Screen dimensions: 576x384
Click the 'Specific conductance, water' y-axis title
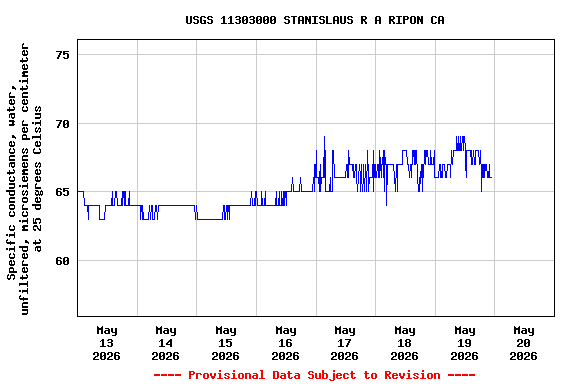click(x=24, y=179)
